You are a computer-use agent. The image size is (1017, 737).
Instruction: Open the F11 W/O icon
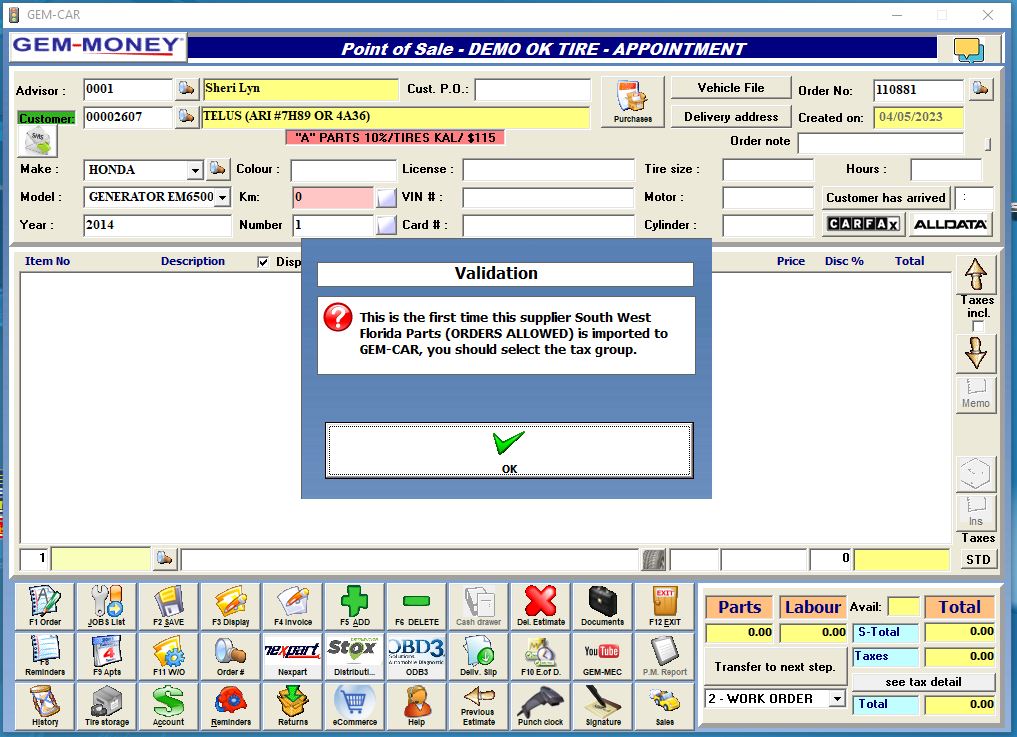(169, 657)
